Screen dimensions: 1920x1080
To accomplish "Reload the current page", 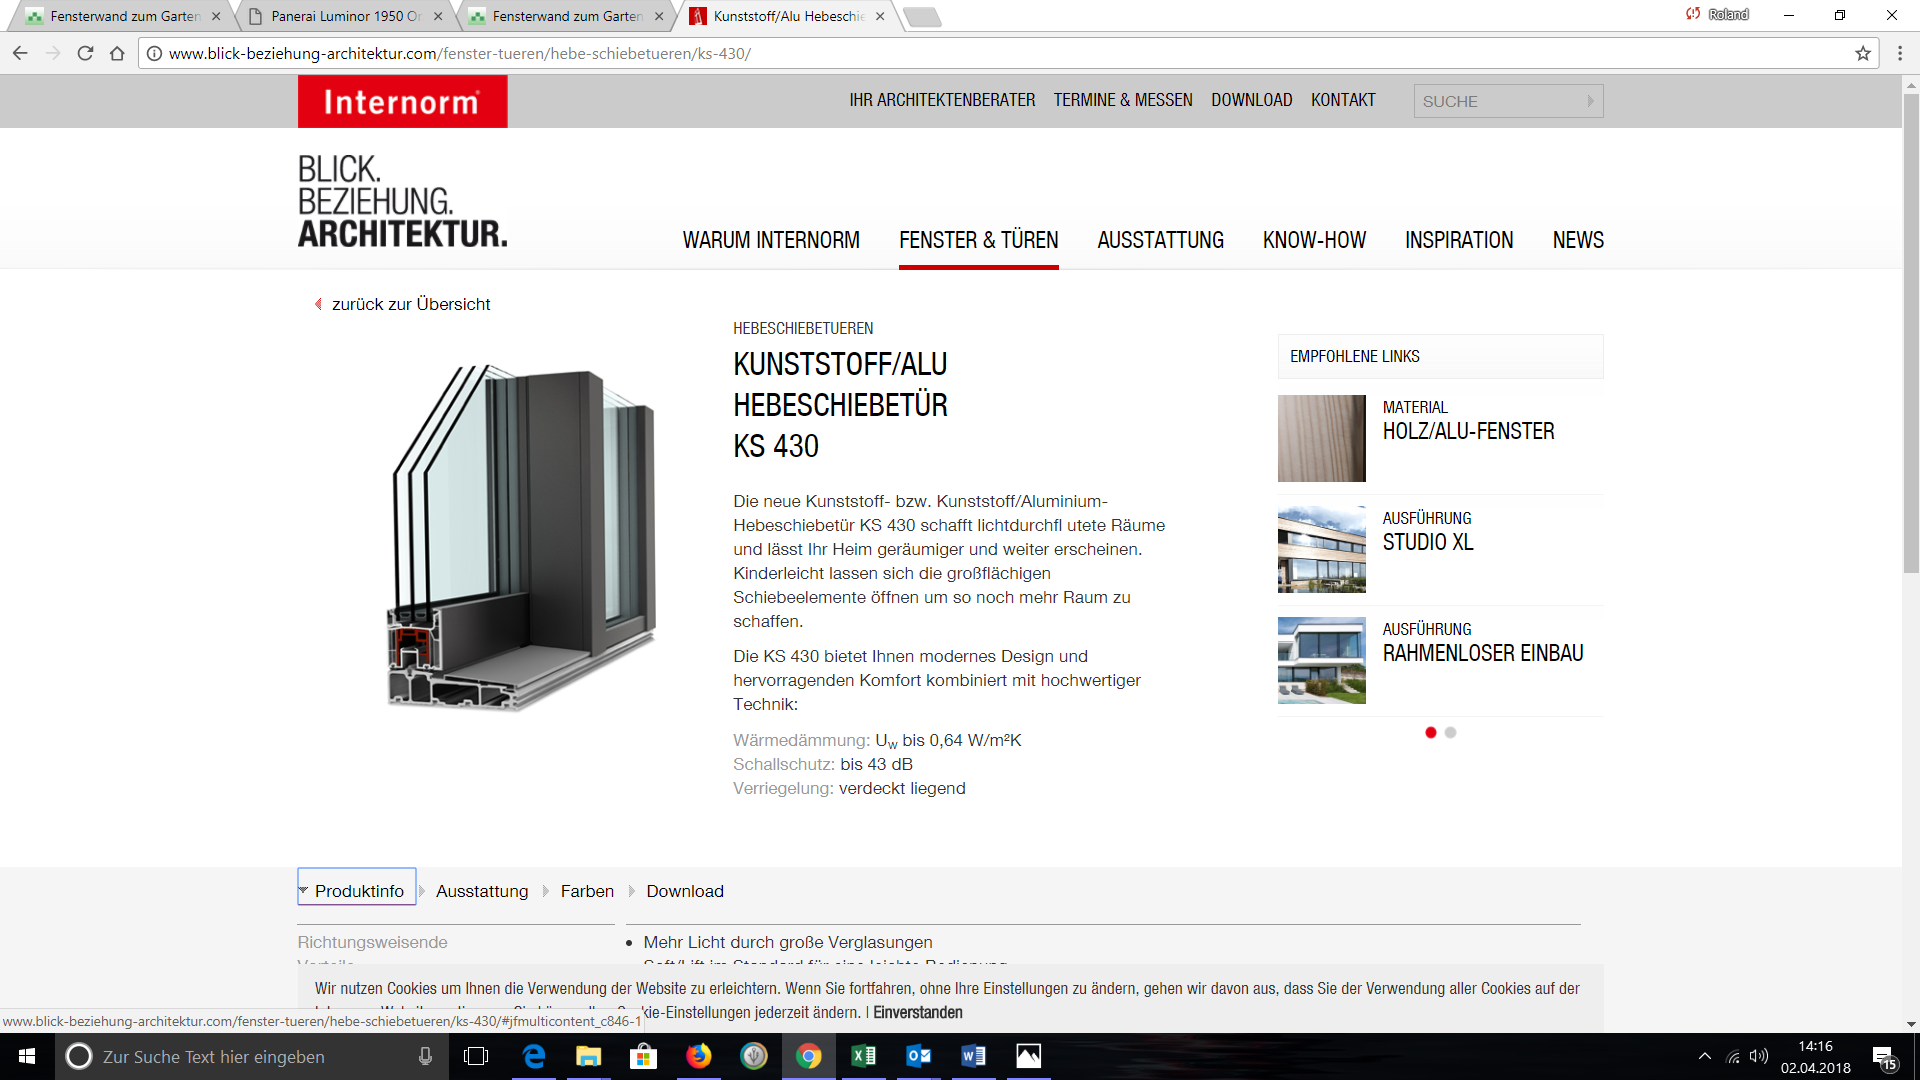I will [x=85, y=53].
